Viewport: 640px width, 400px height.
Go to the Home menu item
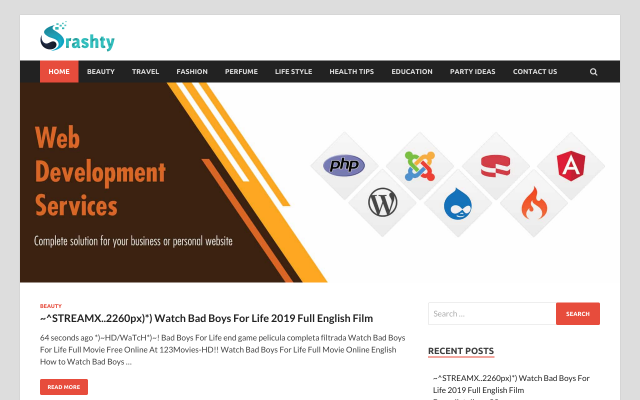click(x=59, y=71)
